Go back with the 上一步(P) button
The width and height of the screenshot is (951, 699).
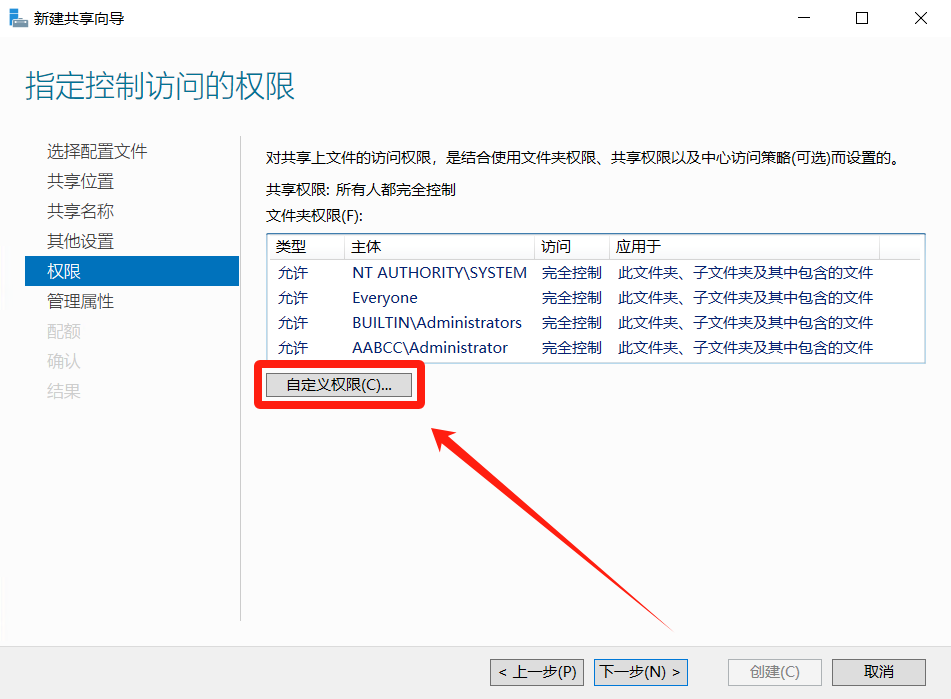(538, 672)
